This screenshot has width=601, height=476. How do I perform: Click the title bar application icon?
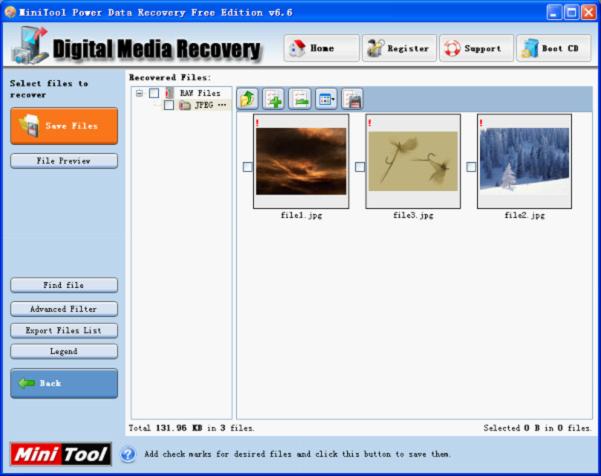tap(10, 12)
